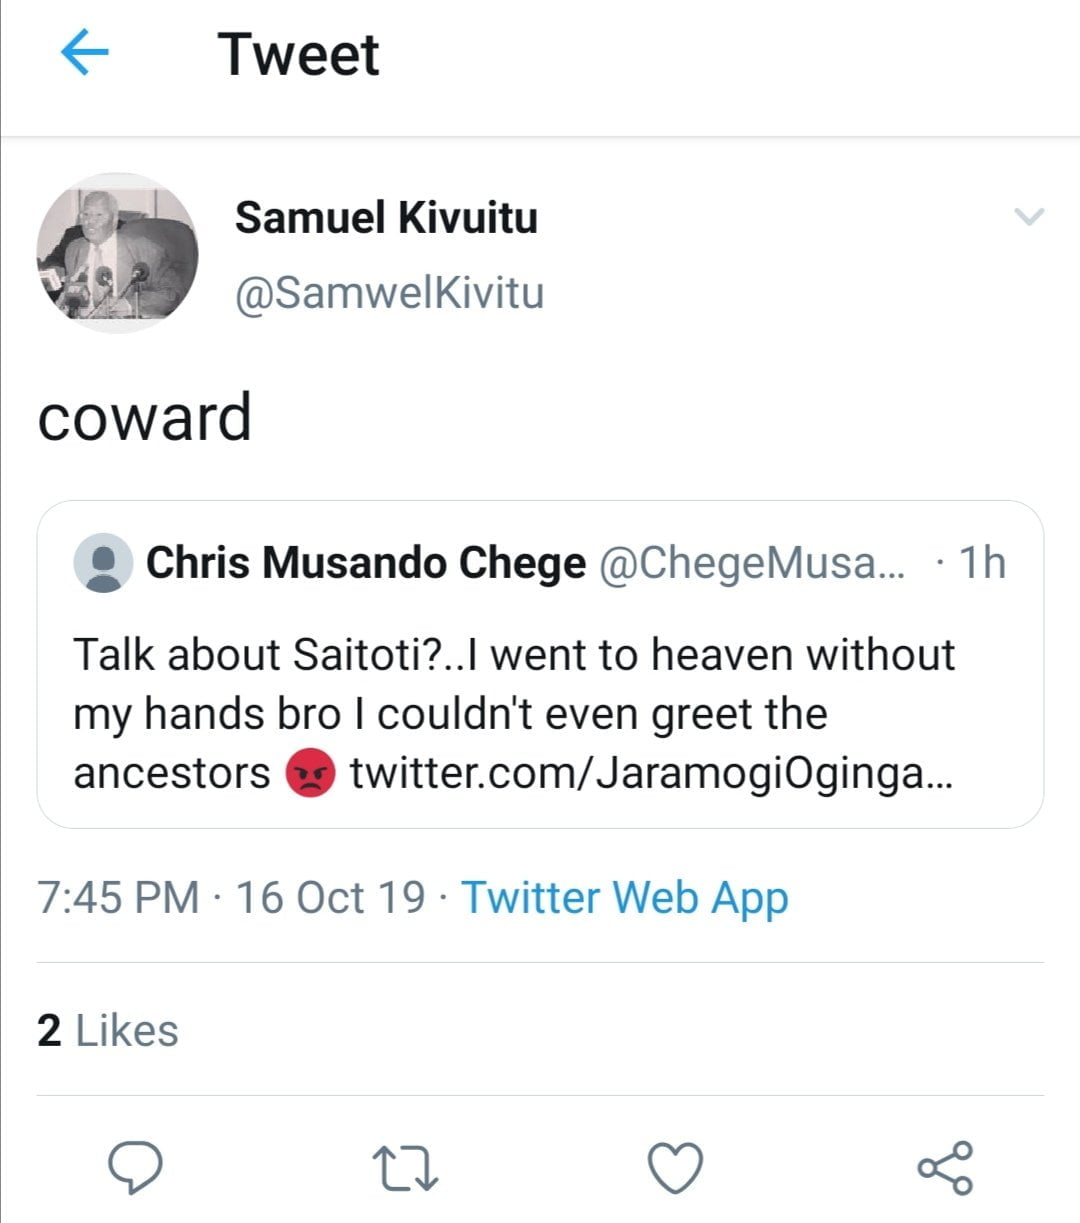Reply using the comment bubble icon
The image size is (1080, 1223).
coord(136,1167)
